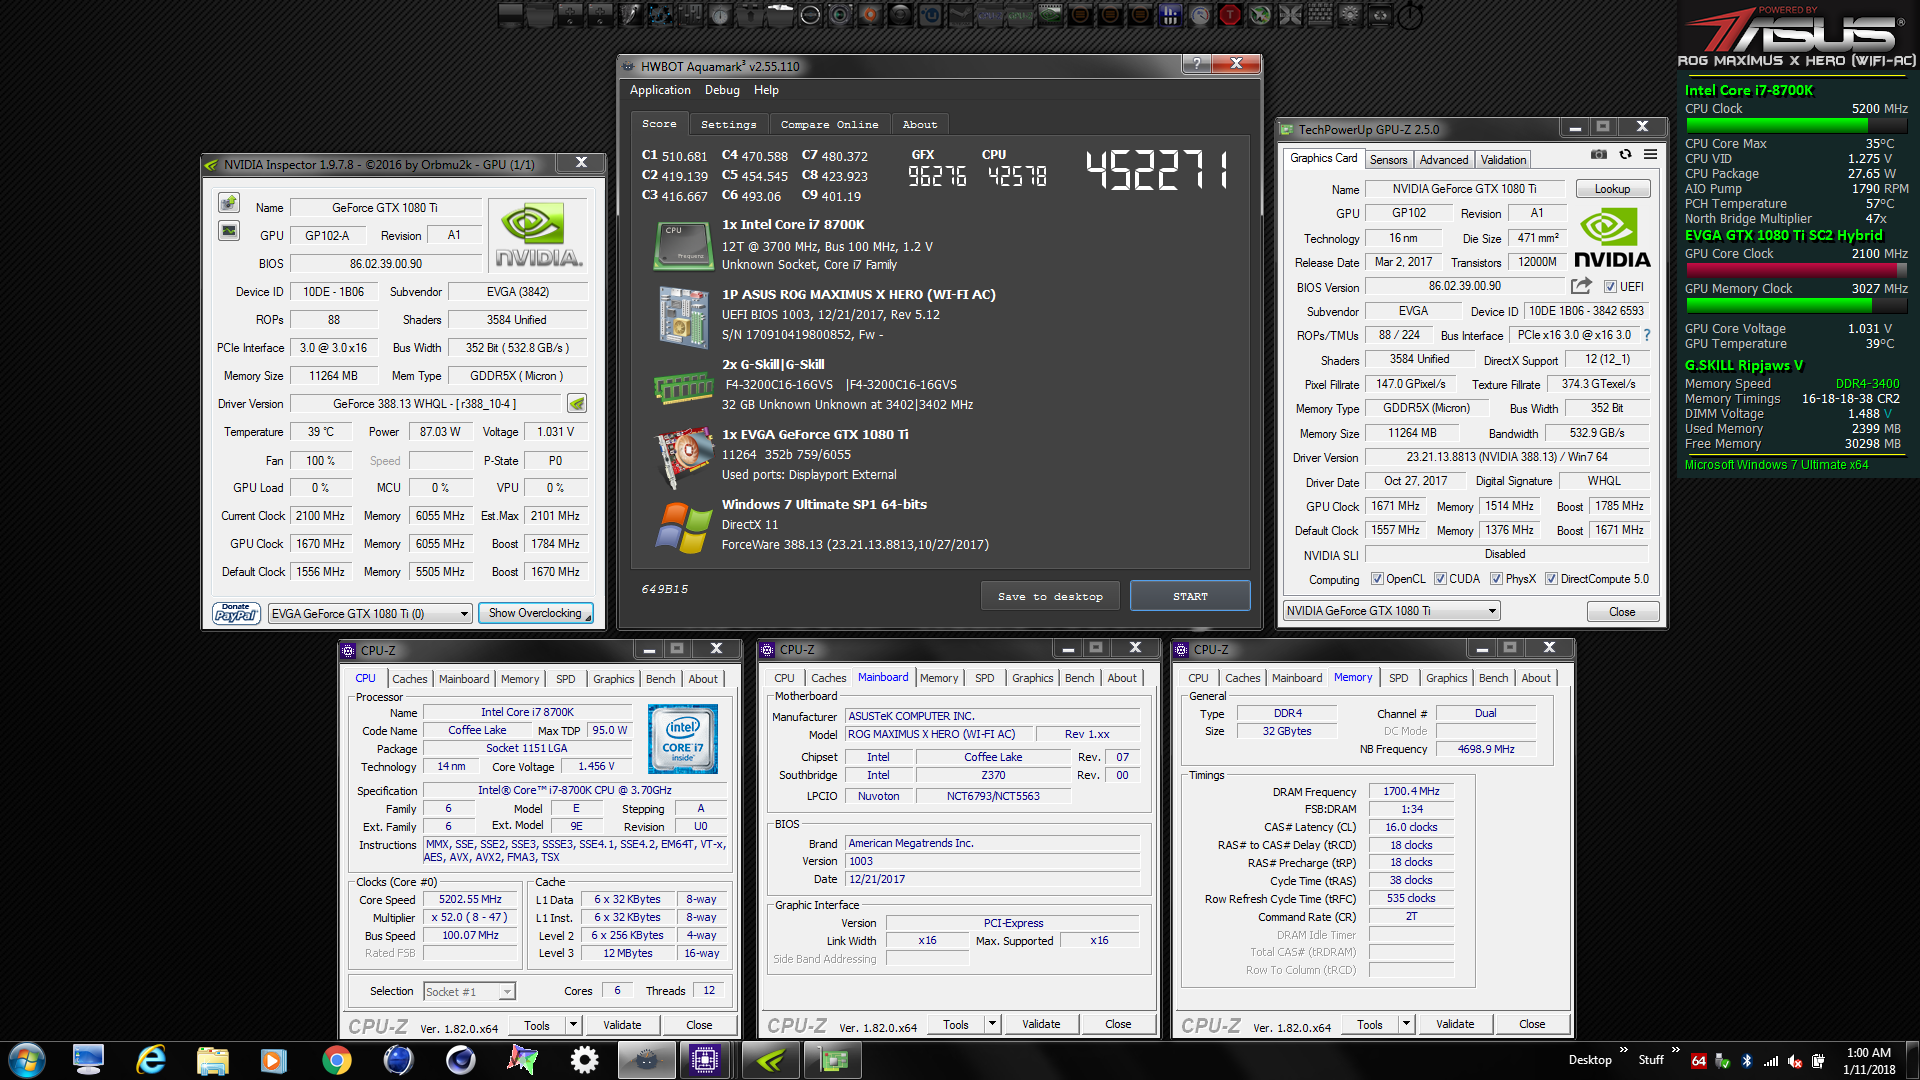Click Safely Remove Hardware tray icon
The width and height of the screenshot is (1920, 1080).
[1723, 1061]
